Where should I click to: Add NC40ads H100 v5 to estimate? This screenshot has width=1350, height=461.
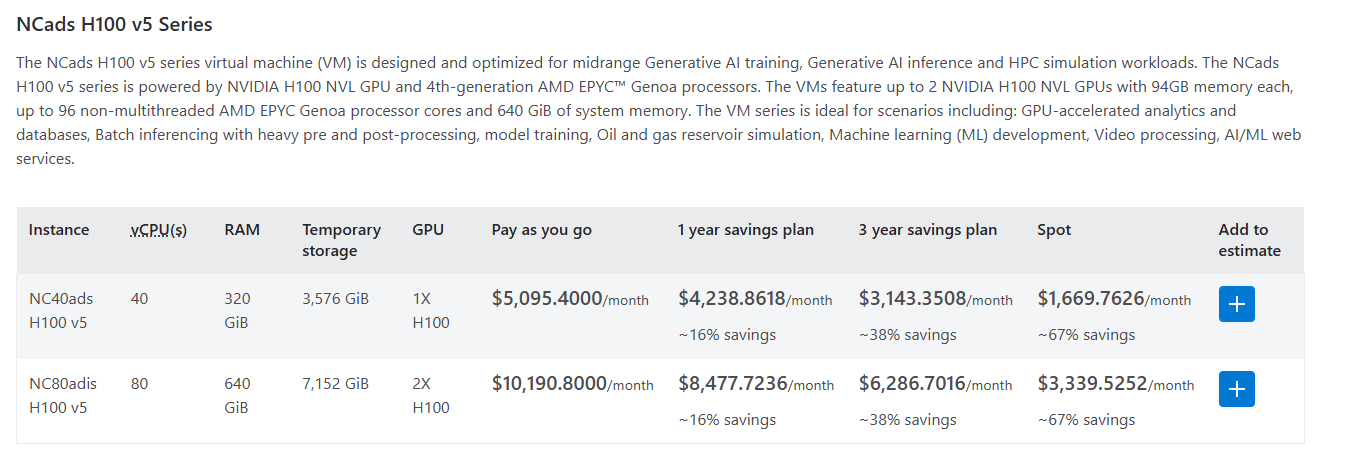click(x=1236, y=304)
